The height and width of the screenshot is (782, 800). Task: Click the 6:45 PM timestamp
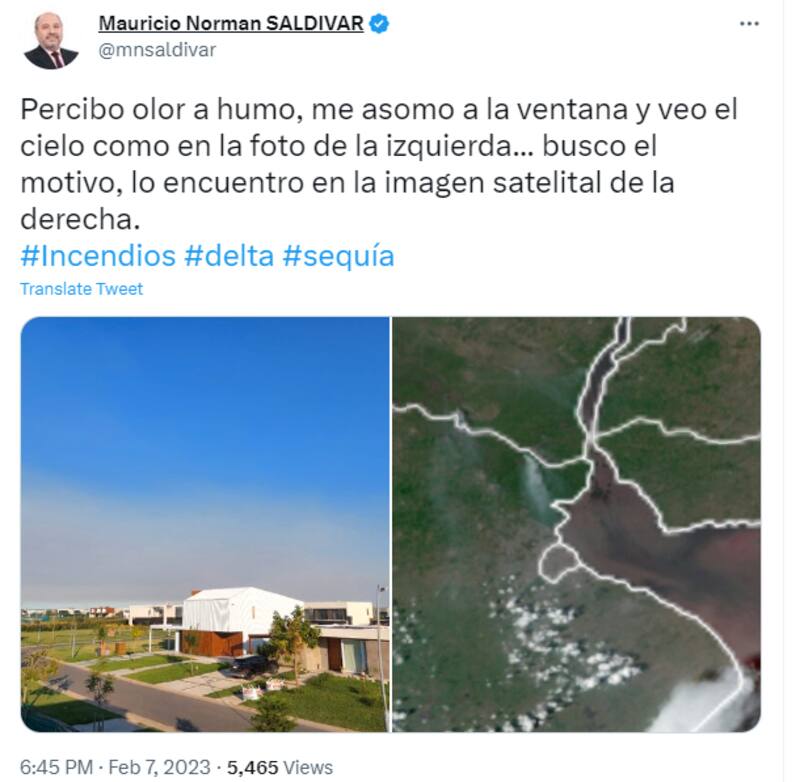[x=56, y=767]
